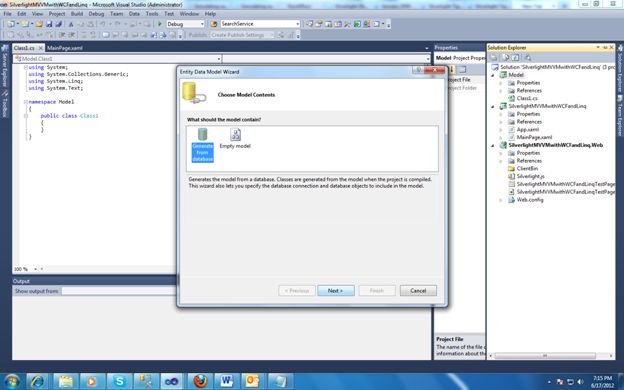Image resolution: width=624 pixels, height=390 pixels.
Task: Click Refresh icon in Solution Explorer toolbar
Action: pos(515,58)
